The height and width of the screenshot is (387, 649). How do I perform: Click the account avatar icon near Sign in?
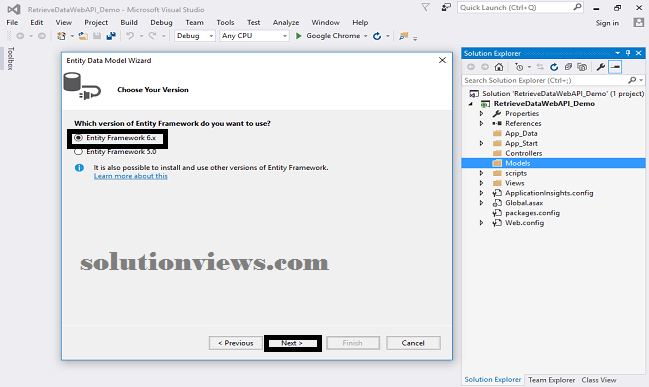[639, 22]
